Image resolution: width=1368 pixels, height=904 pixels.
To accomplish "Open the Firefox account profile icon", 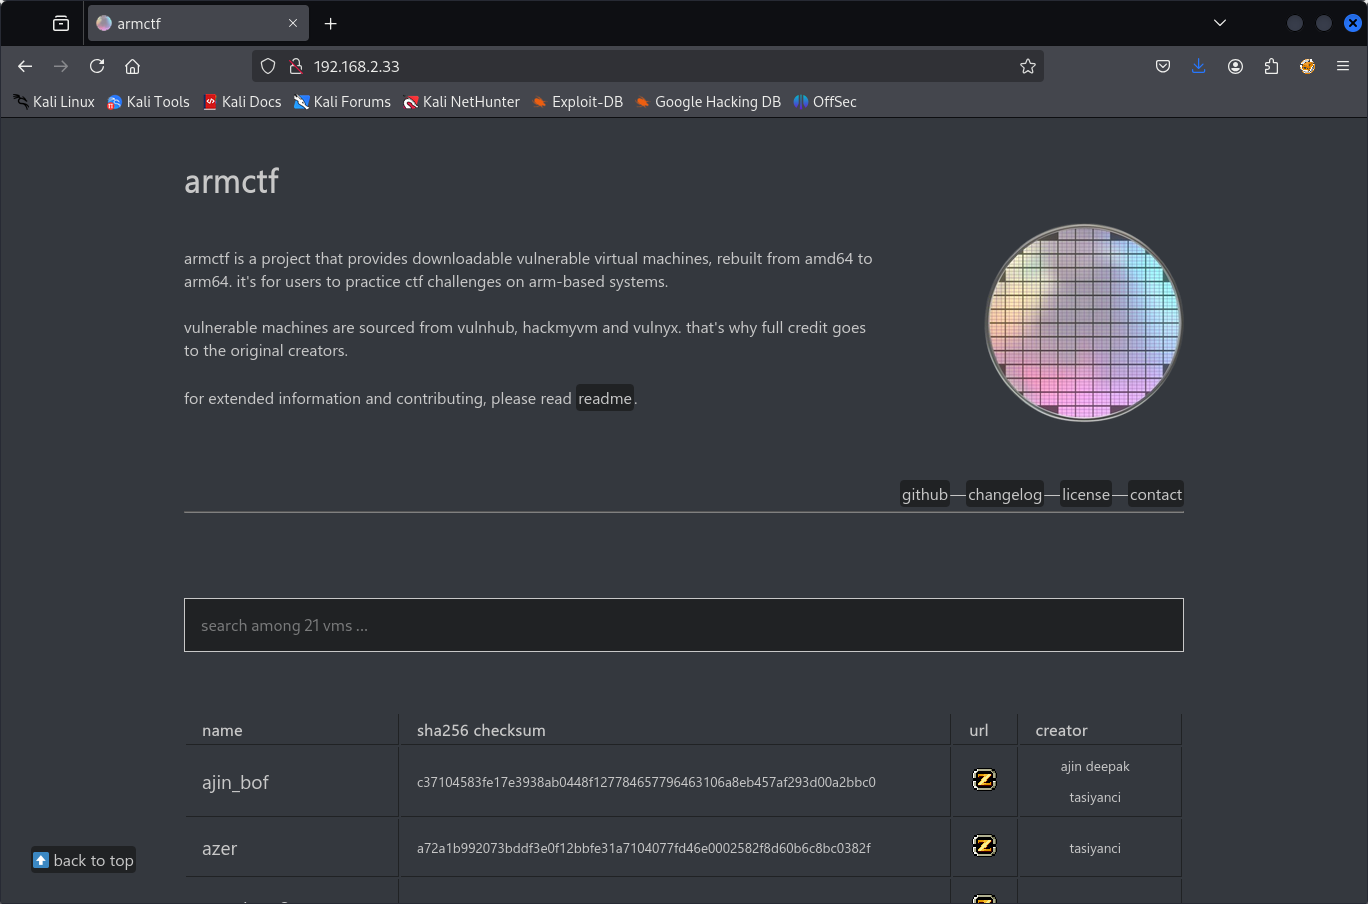I will point(1235,66).
